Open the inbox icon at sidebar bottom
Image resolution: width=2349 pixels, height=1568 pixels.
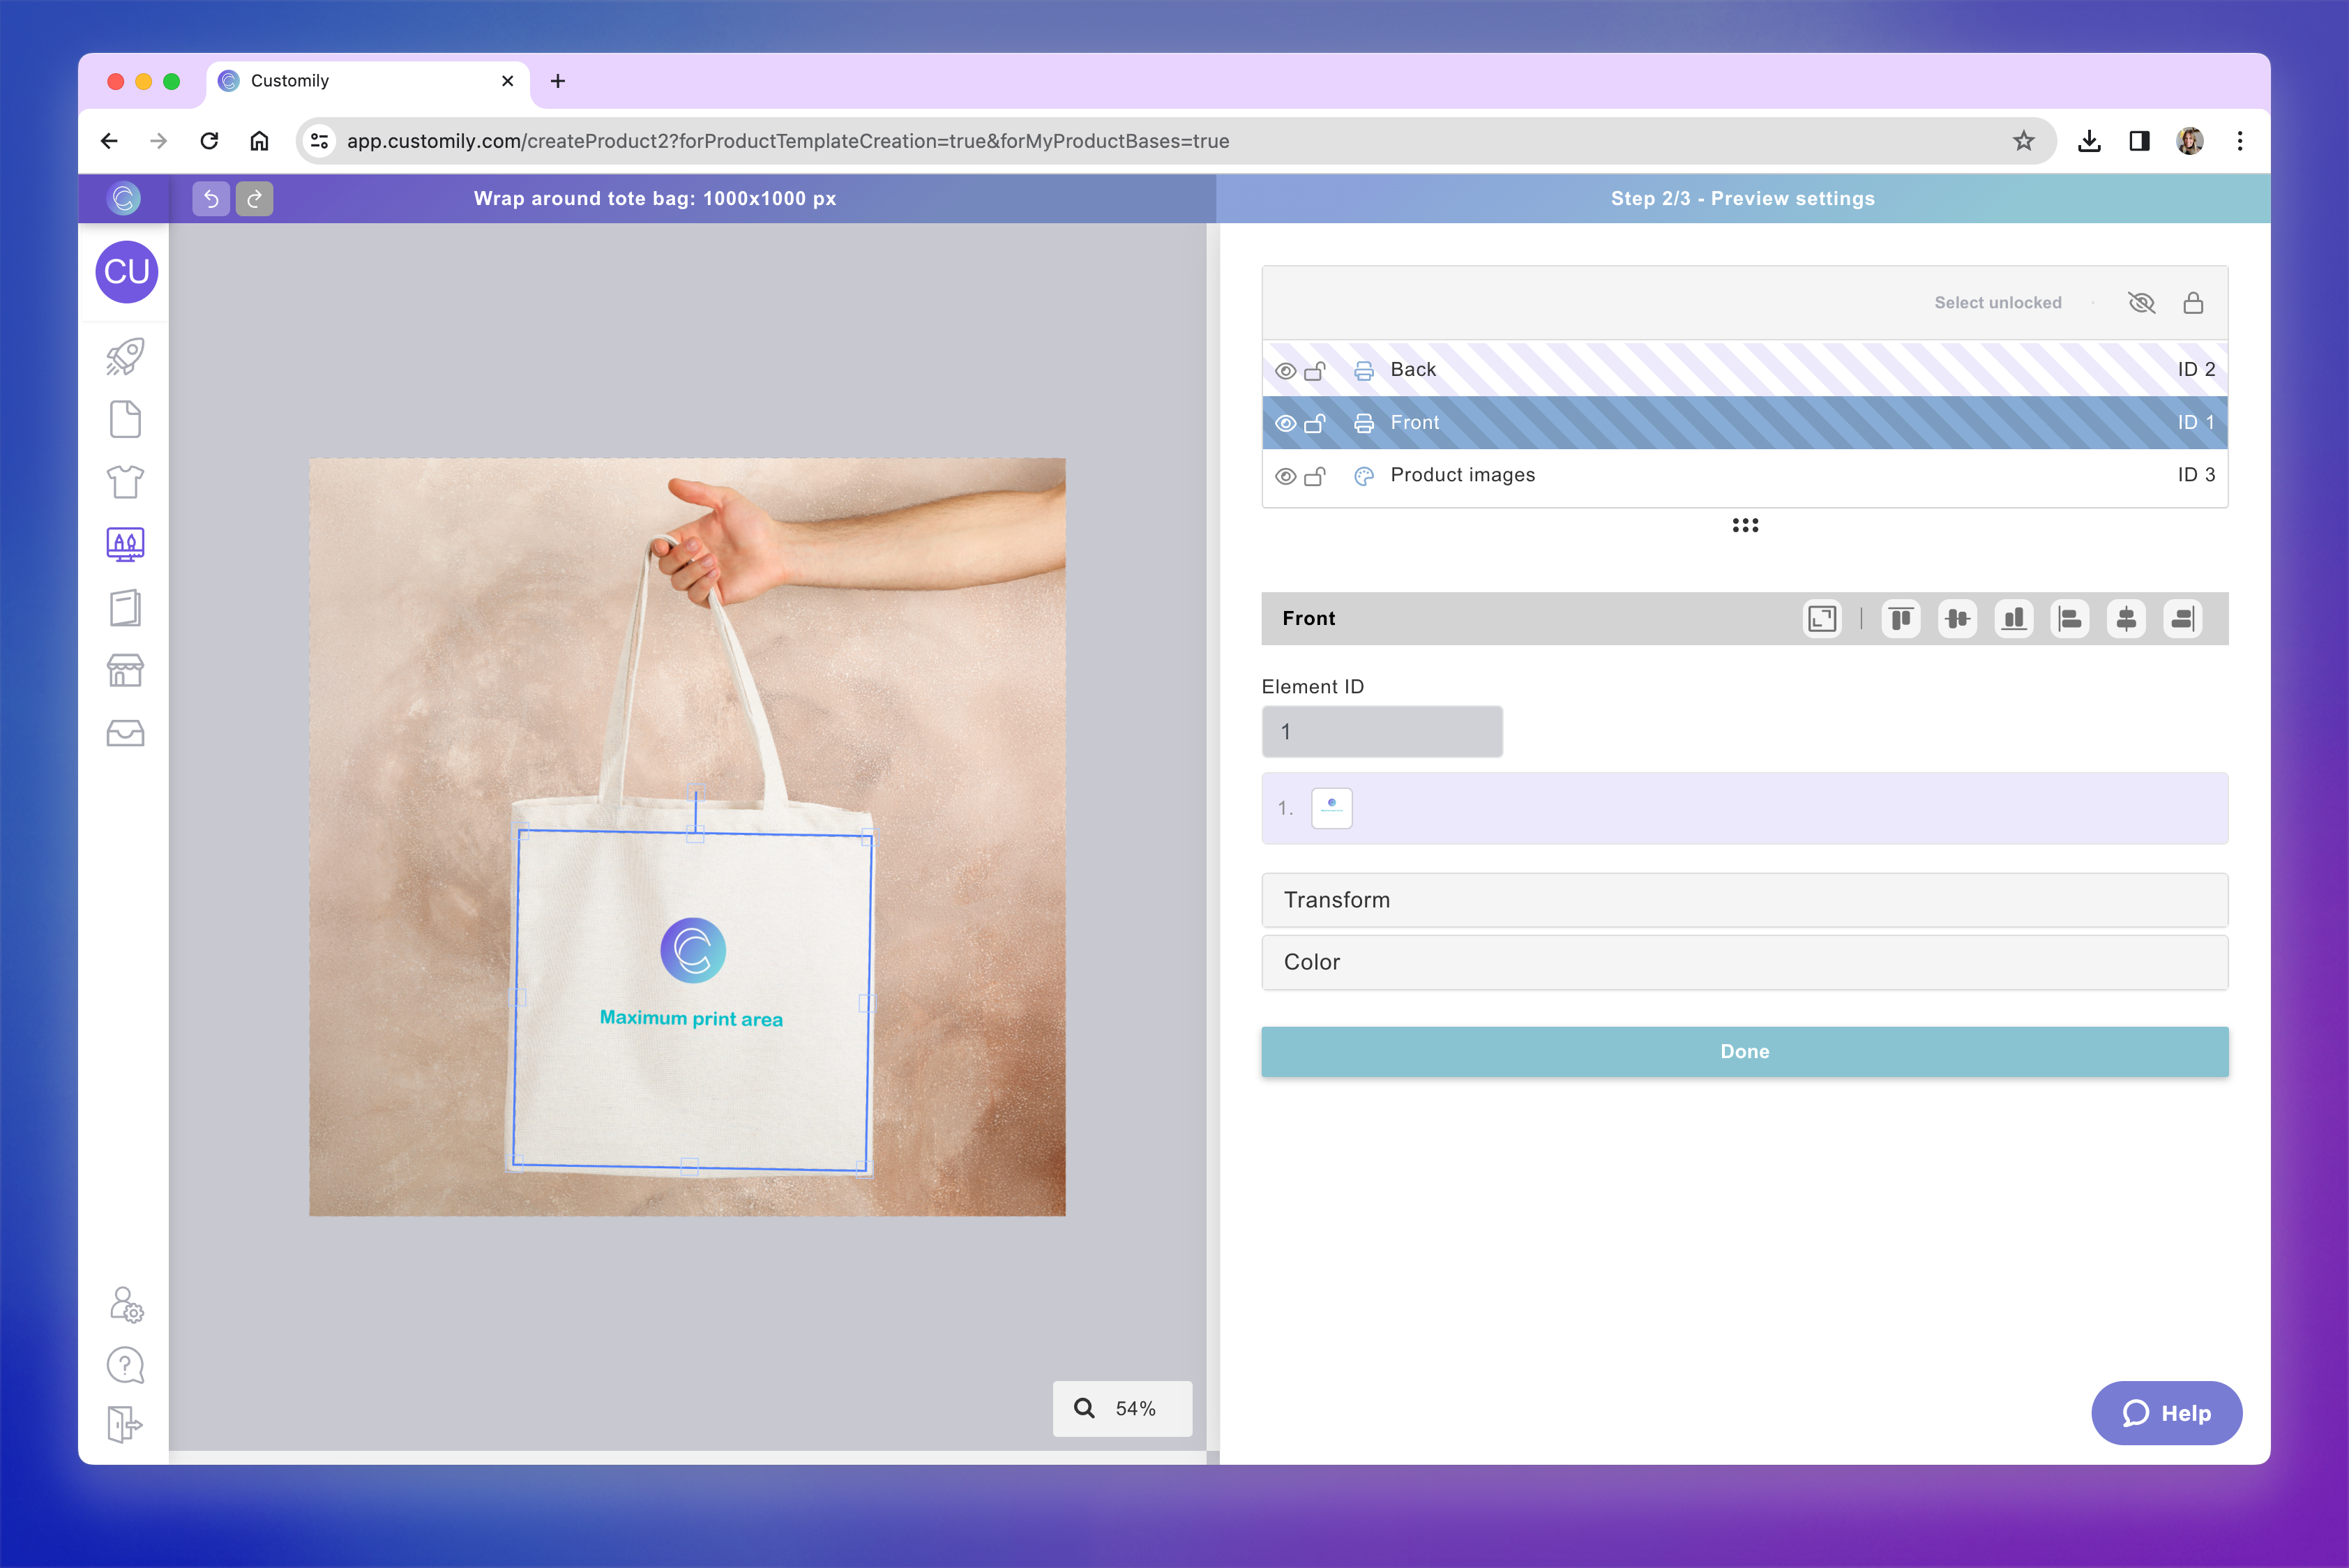click(124, 733)
